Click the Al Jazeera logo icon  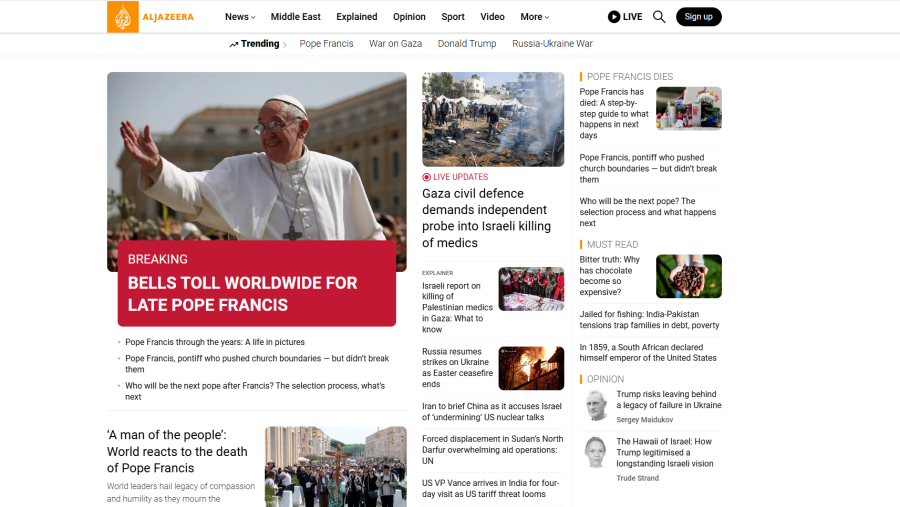click(123, 17)
